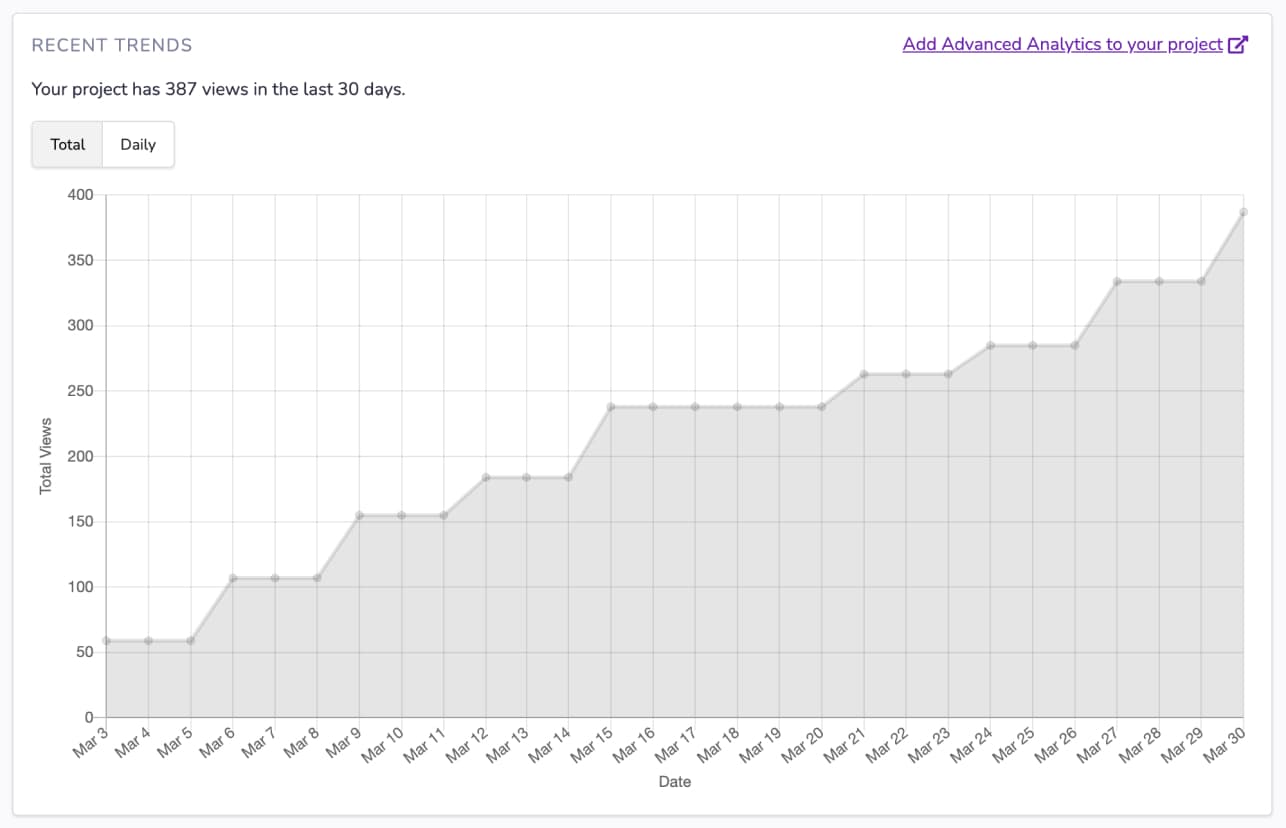
Task: Click the Date axis label
Action: 674,781
